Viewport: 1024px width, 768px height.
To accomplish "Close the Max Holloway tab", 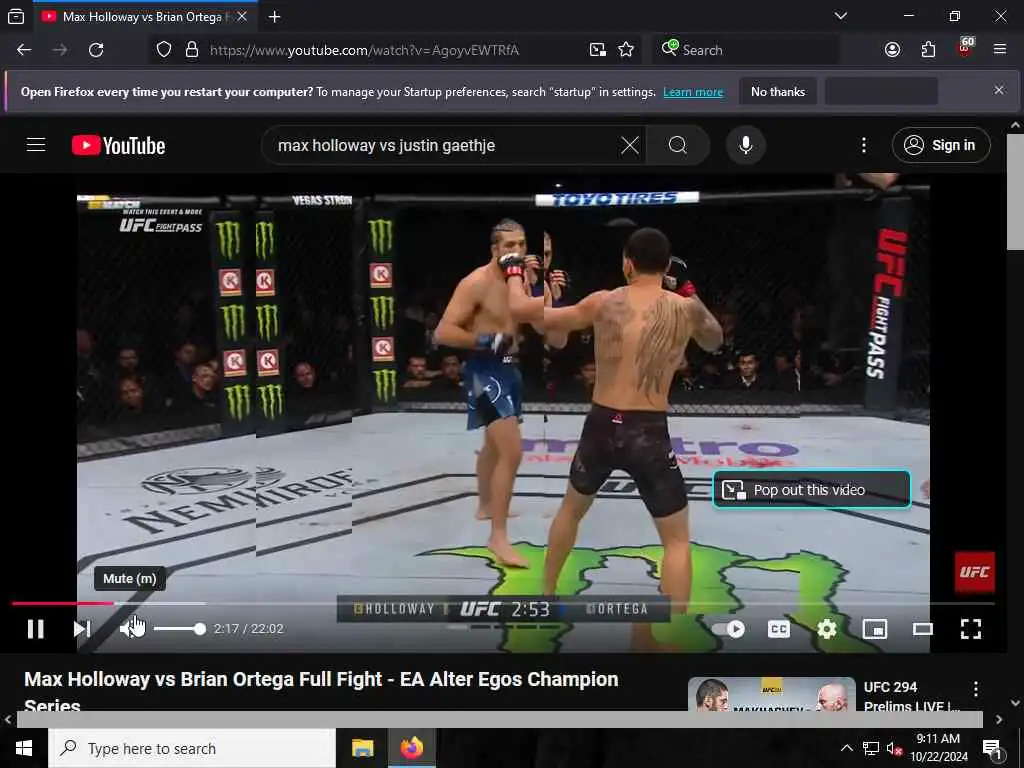I will (242, 17).
